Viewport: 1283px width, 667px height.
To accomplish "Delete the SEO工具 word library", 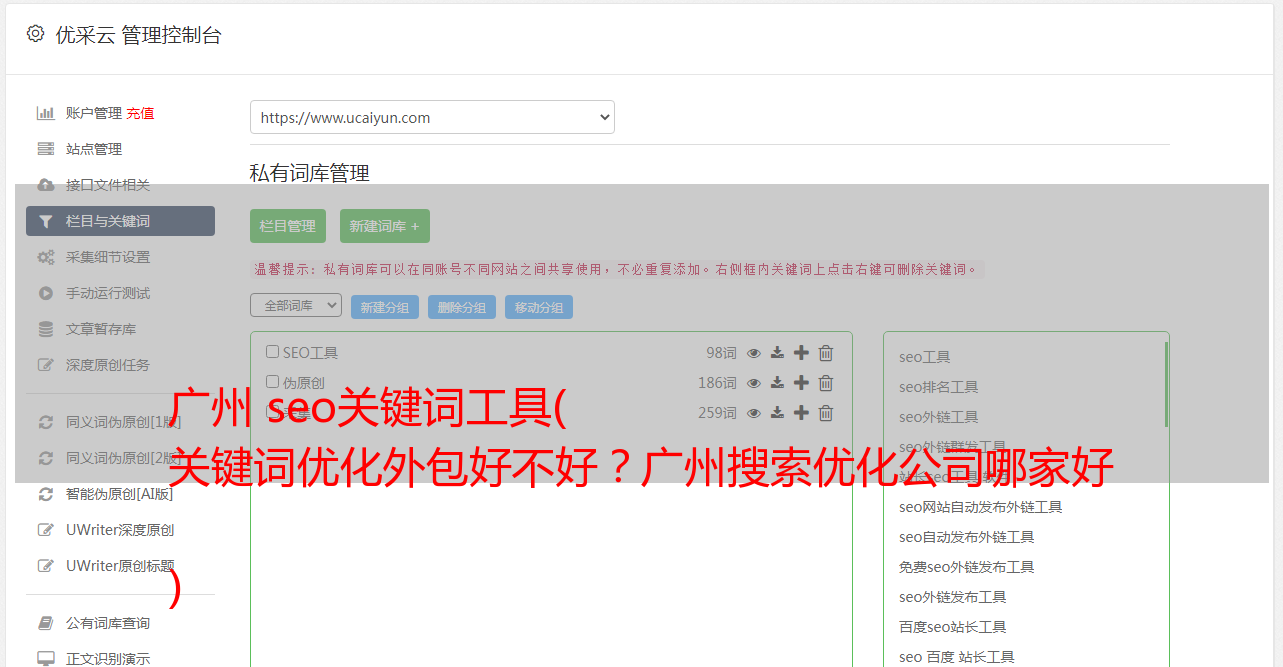I will click(826, 353).
